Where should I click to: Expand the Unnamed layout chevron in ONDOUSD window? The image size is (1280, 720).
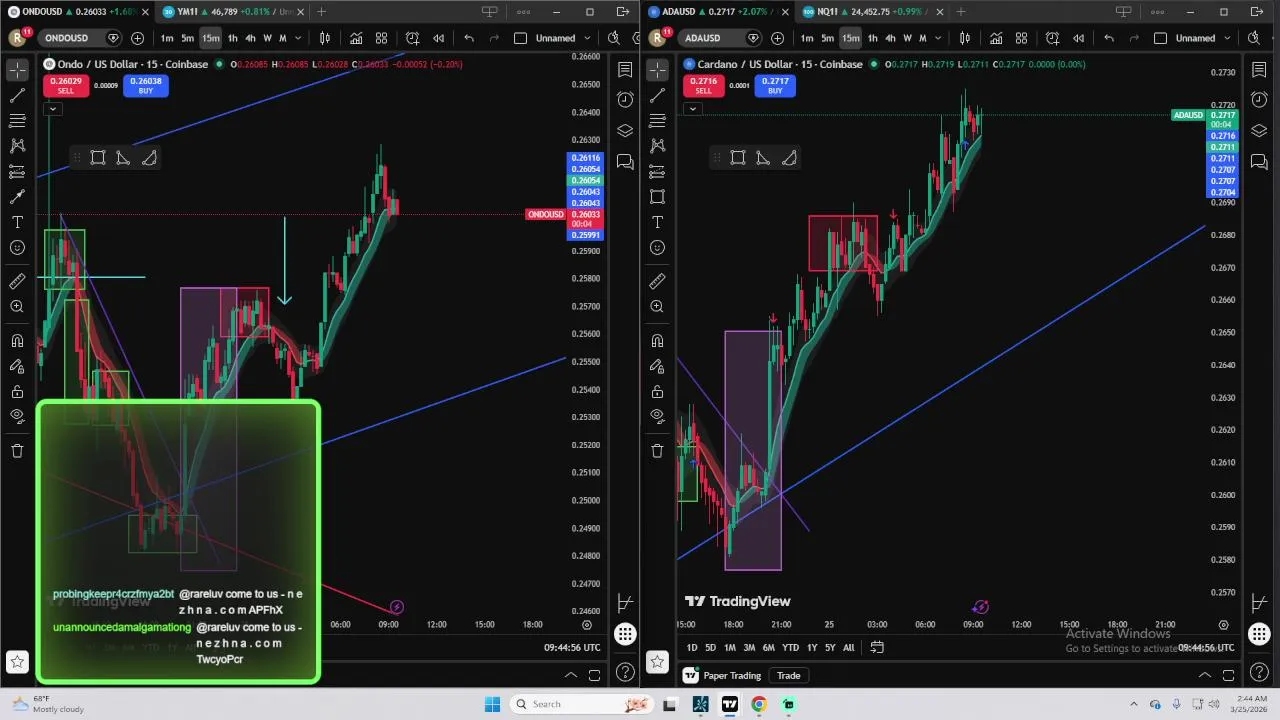coord(587,38)
